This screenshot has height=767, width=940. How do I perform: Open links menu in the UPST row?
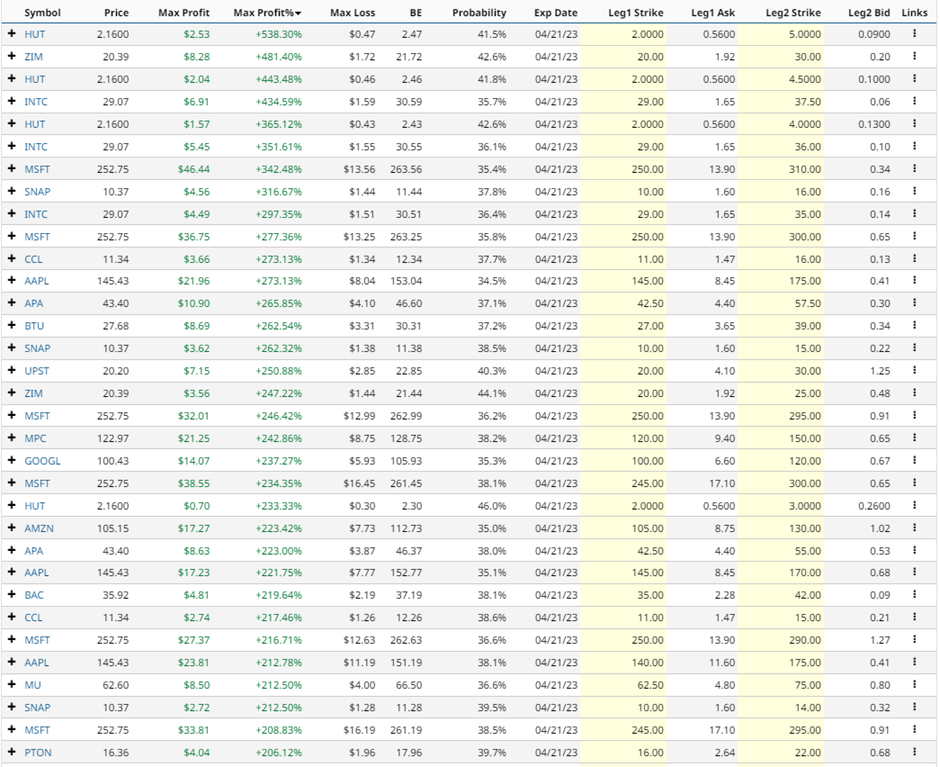[914, 371]
